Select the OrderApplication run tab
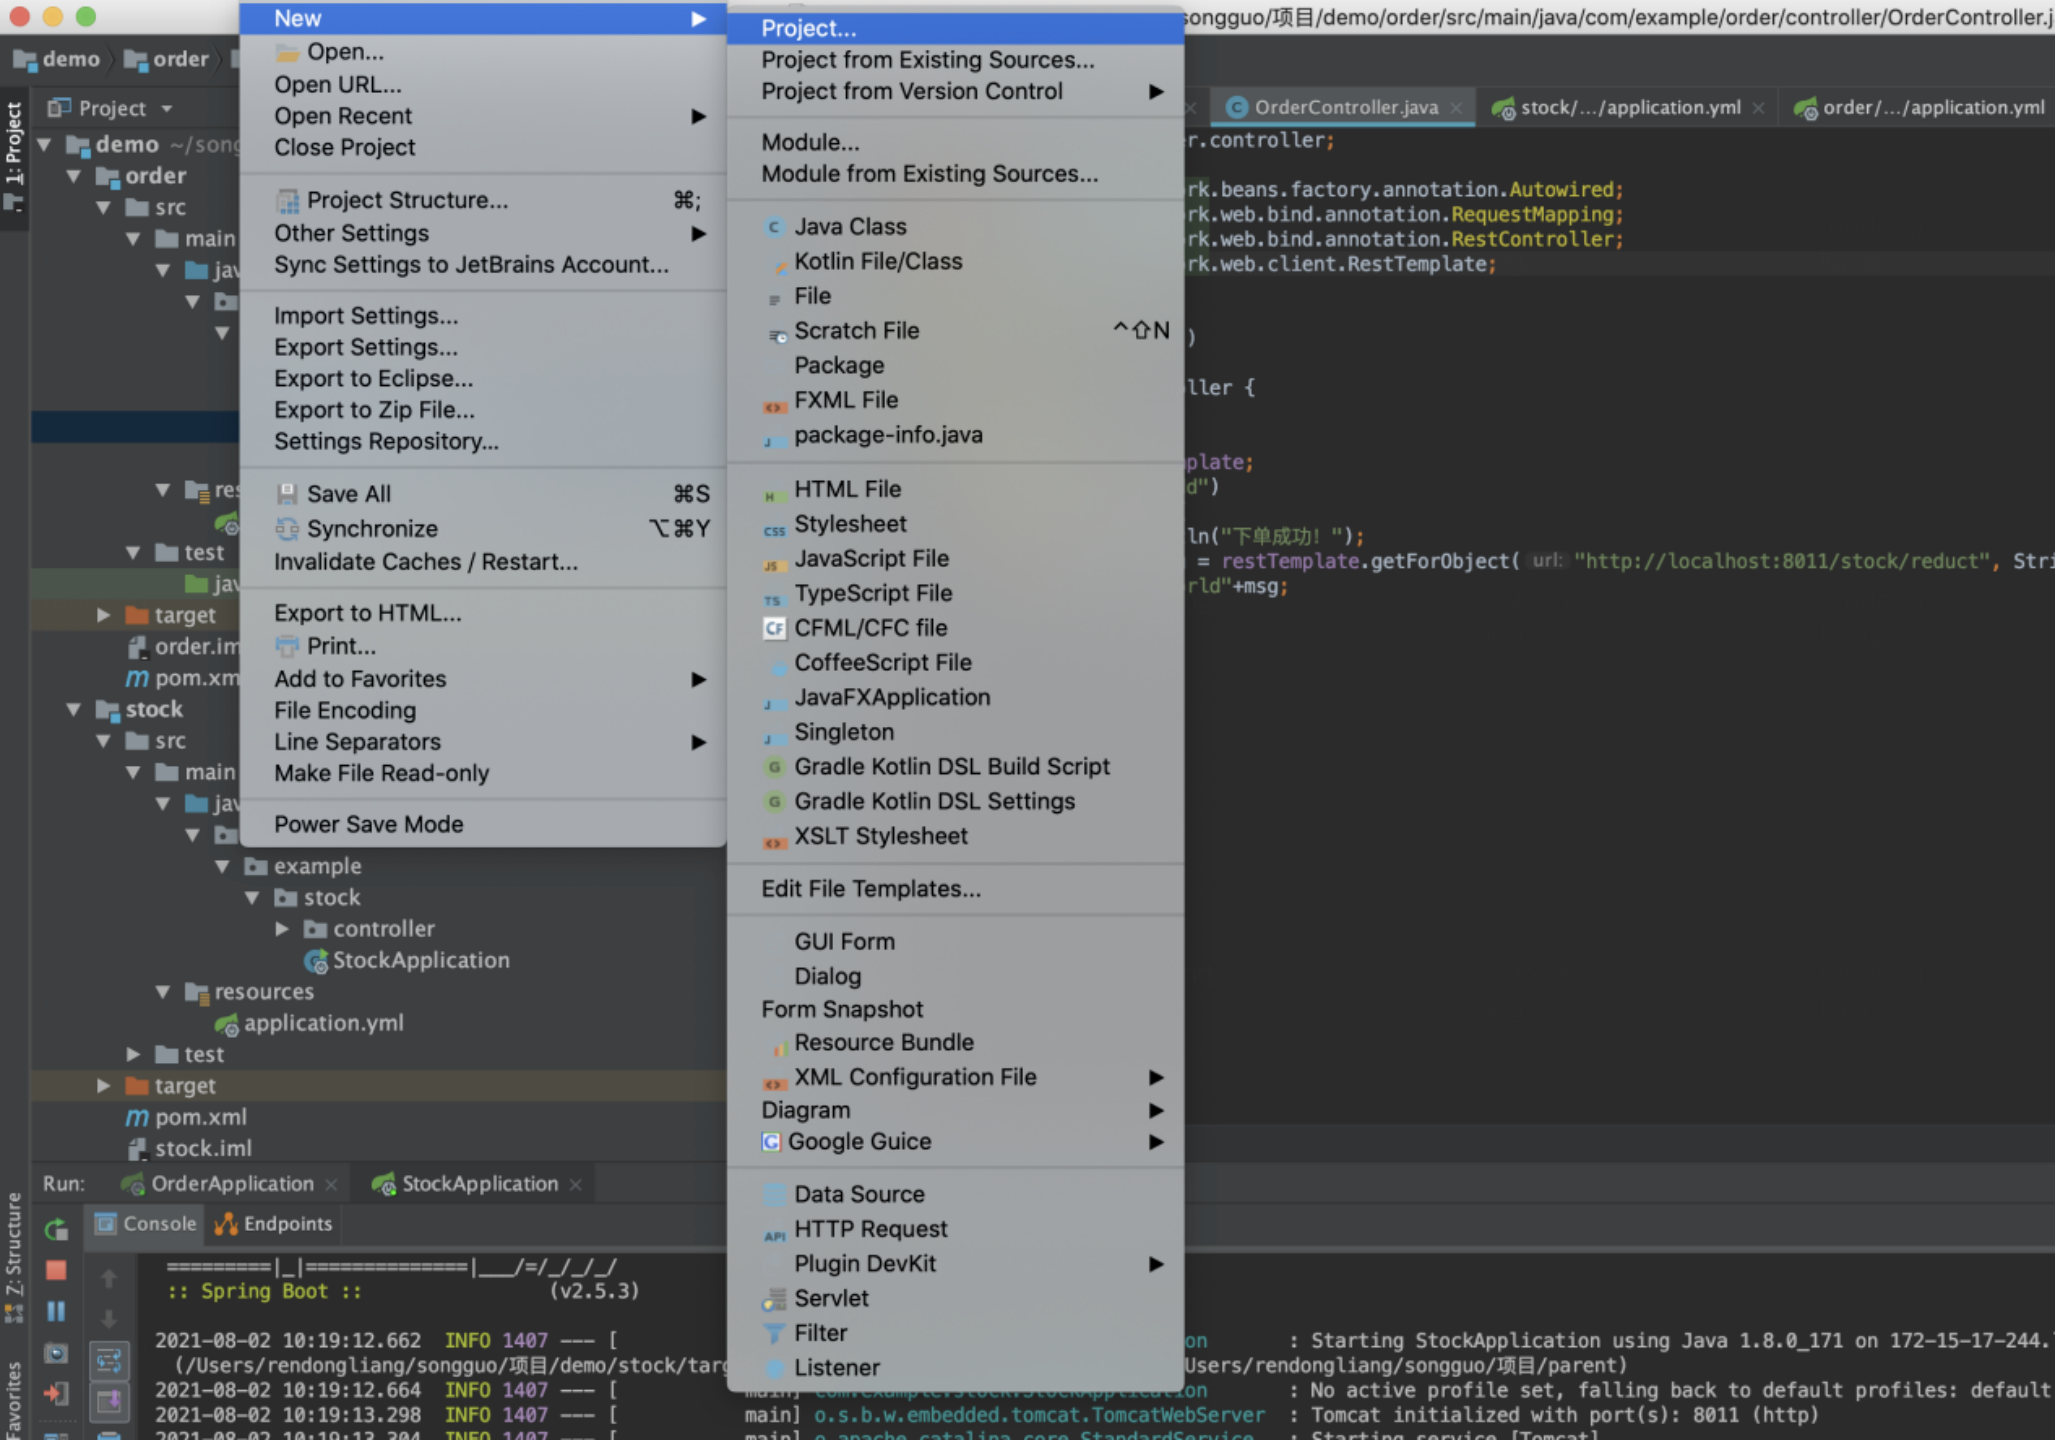This screenshot has width=2055, height=1440. click(230, 1184)
